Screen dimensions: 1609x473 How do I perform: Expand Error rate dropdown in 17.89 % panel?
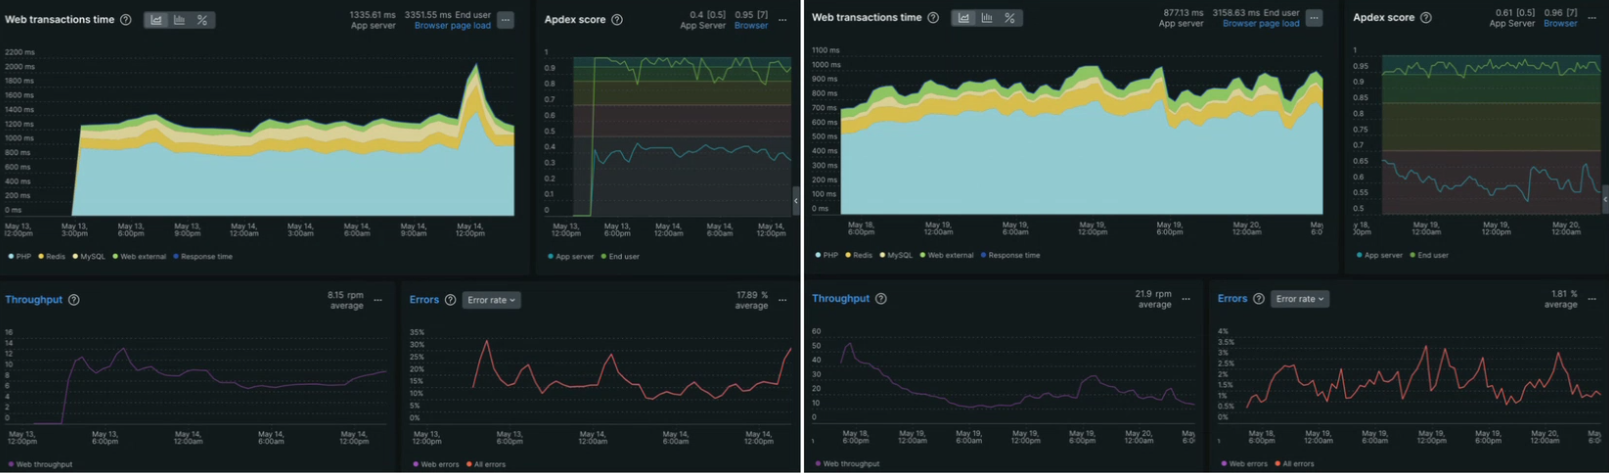point(491,300)
